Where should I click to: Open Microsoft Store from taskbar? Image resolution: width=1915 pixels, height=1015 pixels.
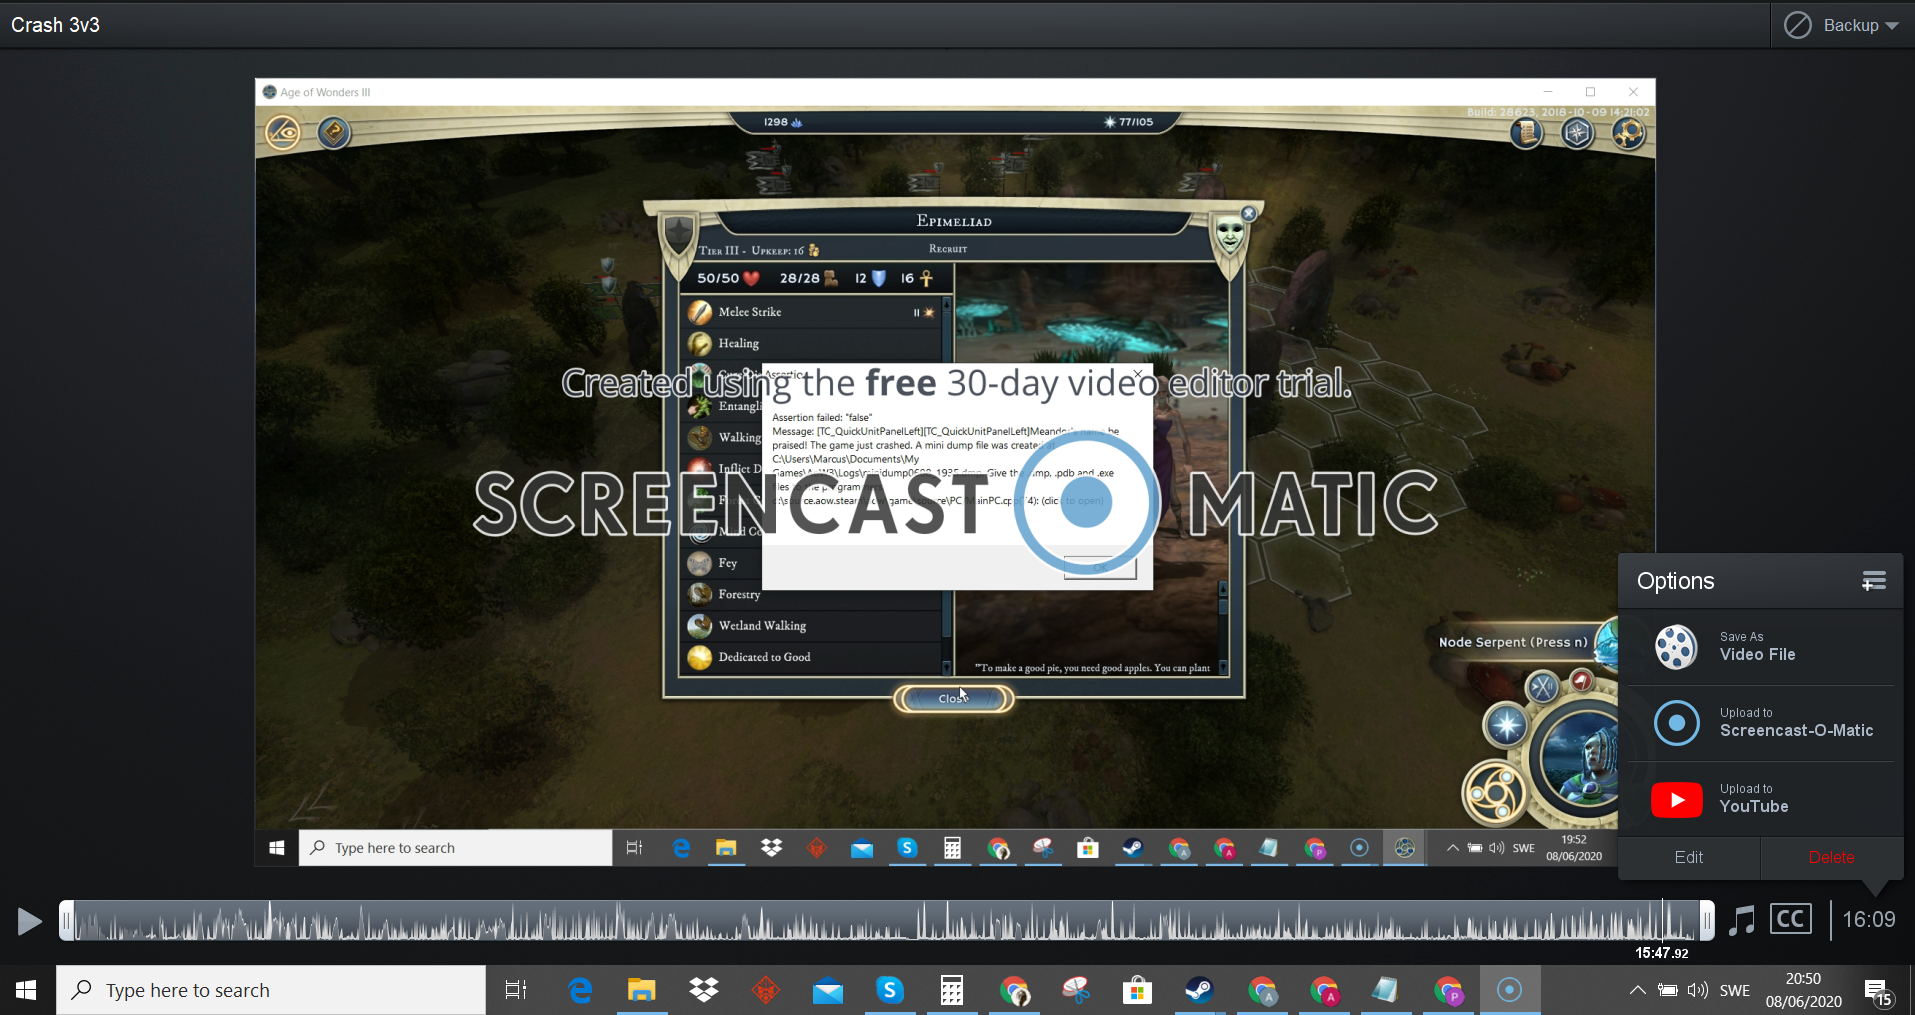(1137, 991)
